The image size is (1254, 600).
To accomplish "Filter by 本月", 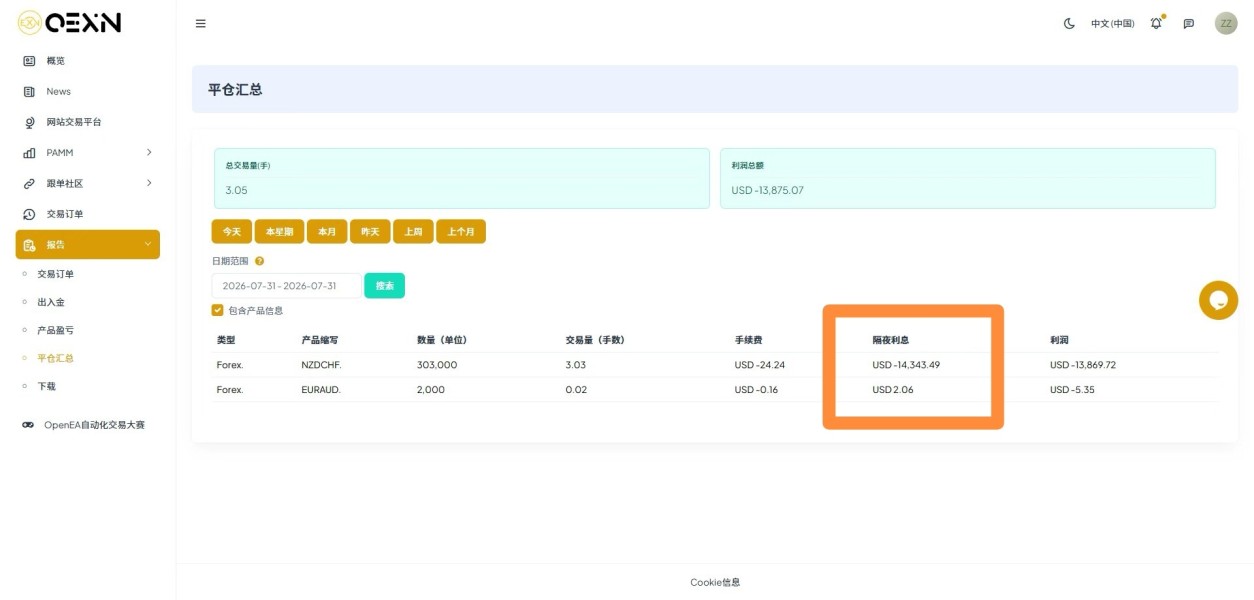I will [x=327, y=231].
